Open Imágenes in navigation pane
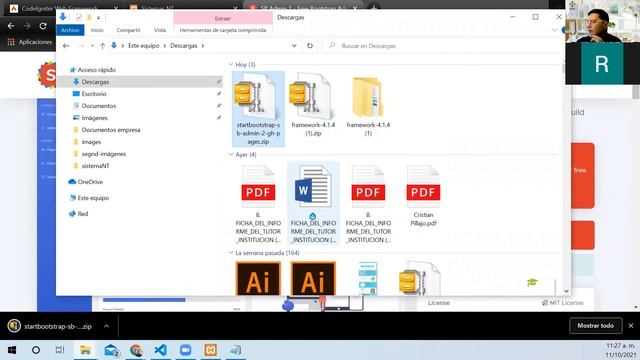Image resolution: width=640 pixels, height=360 pixels. click(91, 118)
